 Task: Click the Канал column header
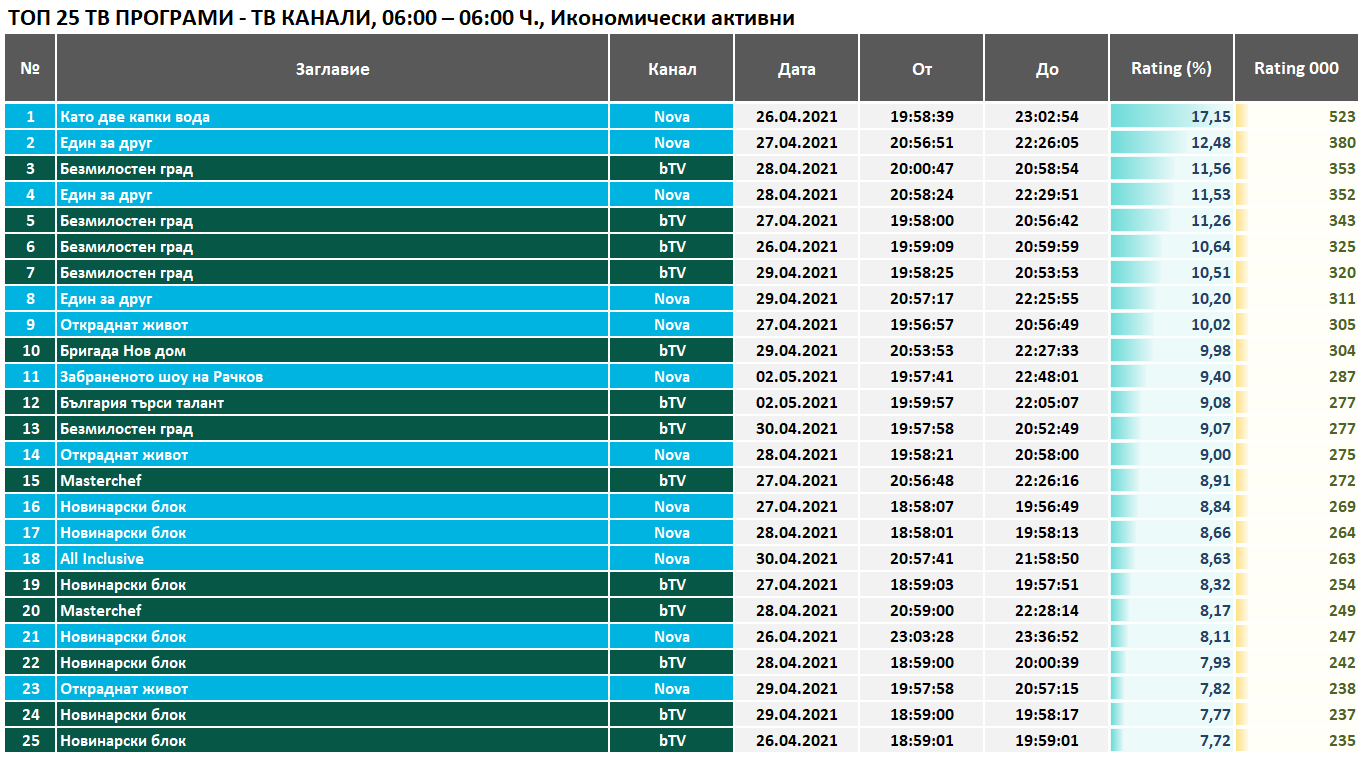pos(672,69)
